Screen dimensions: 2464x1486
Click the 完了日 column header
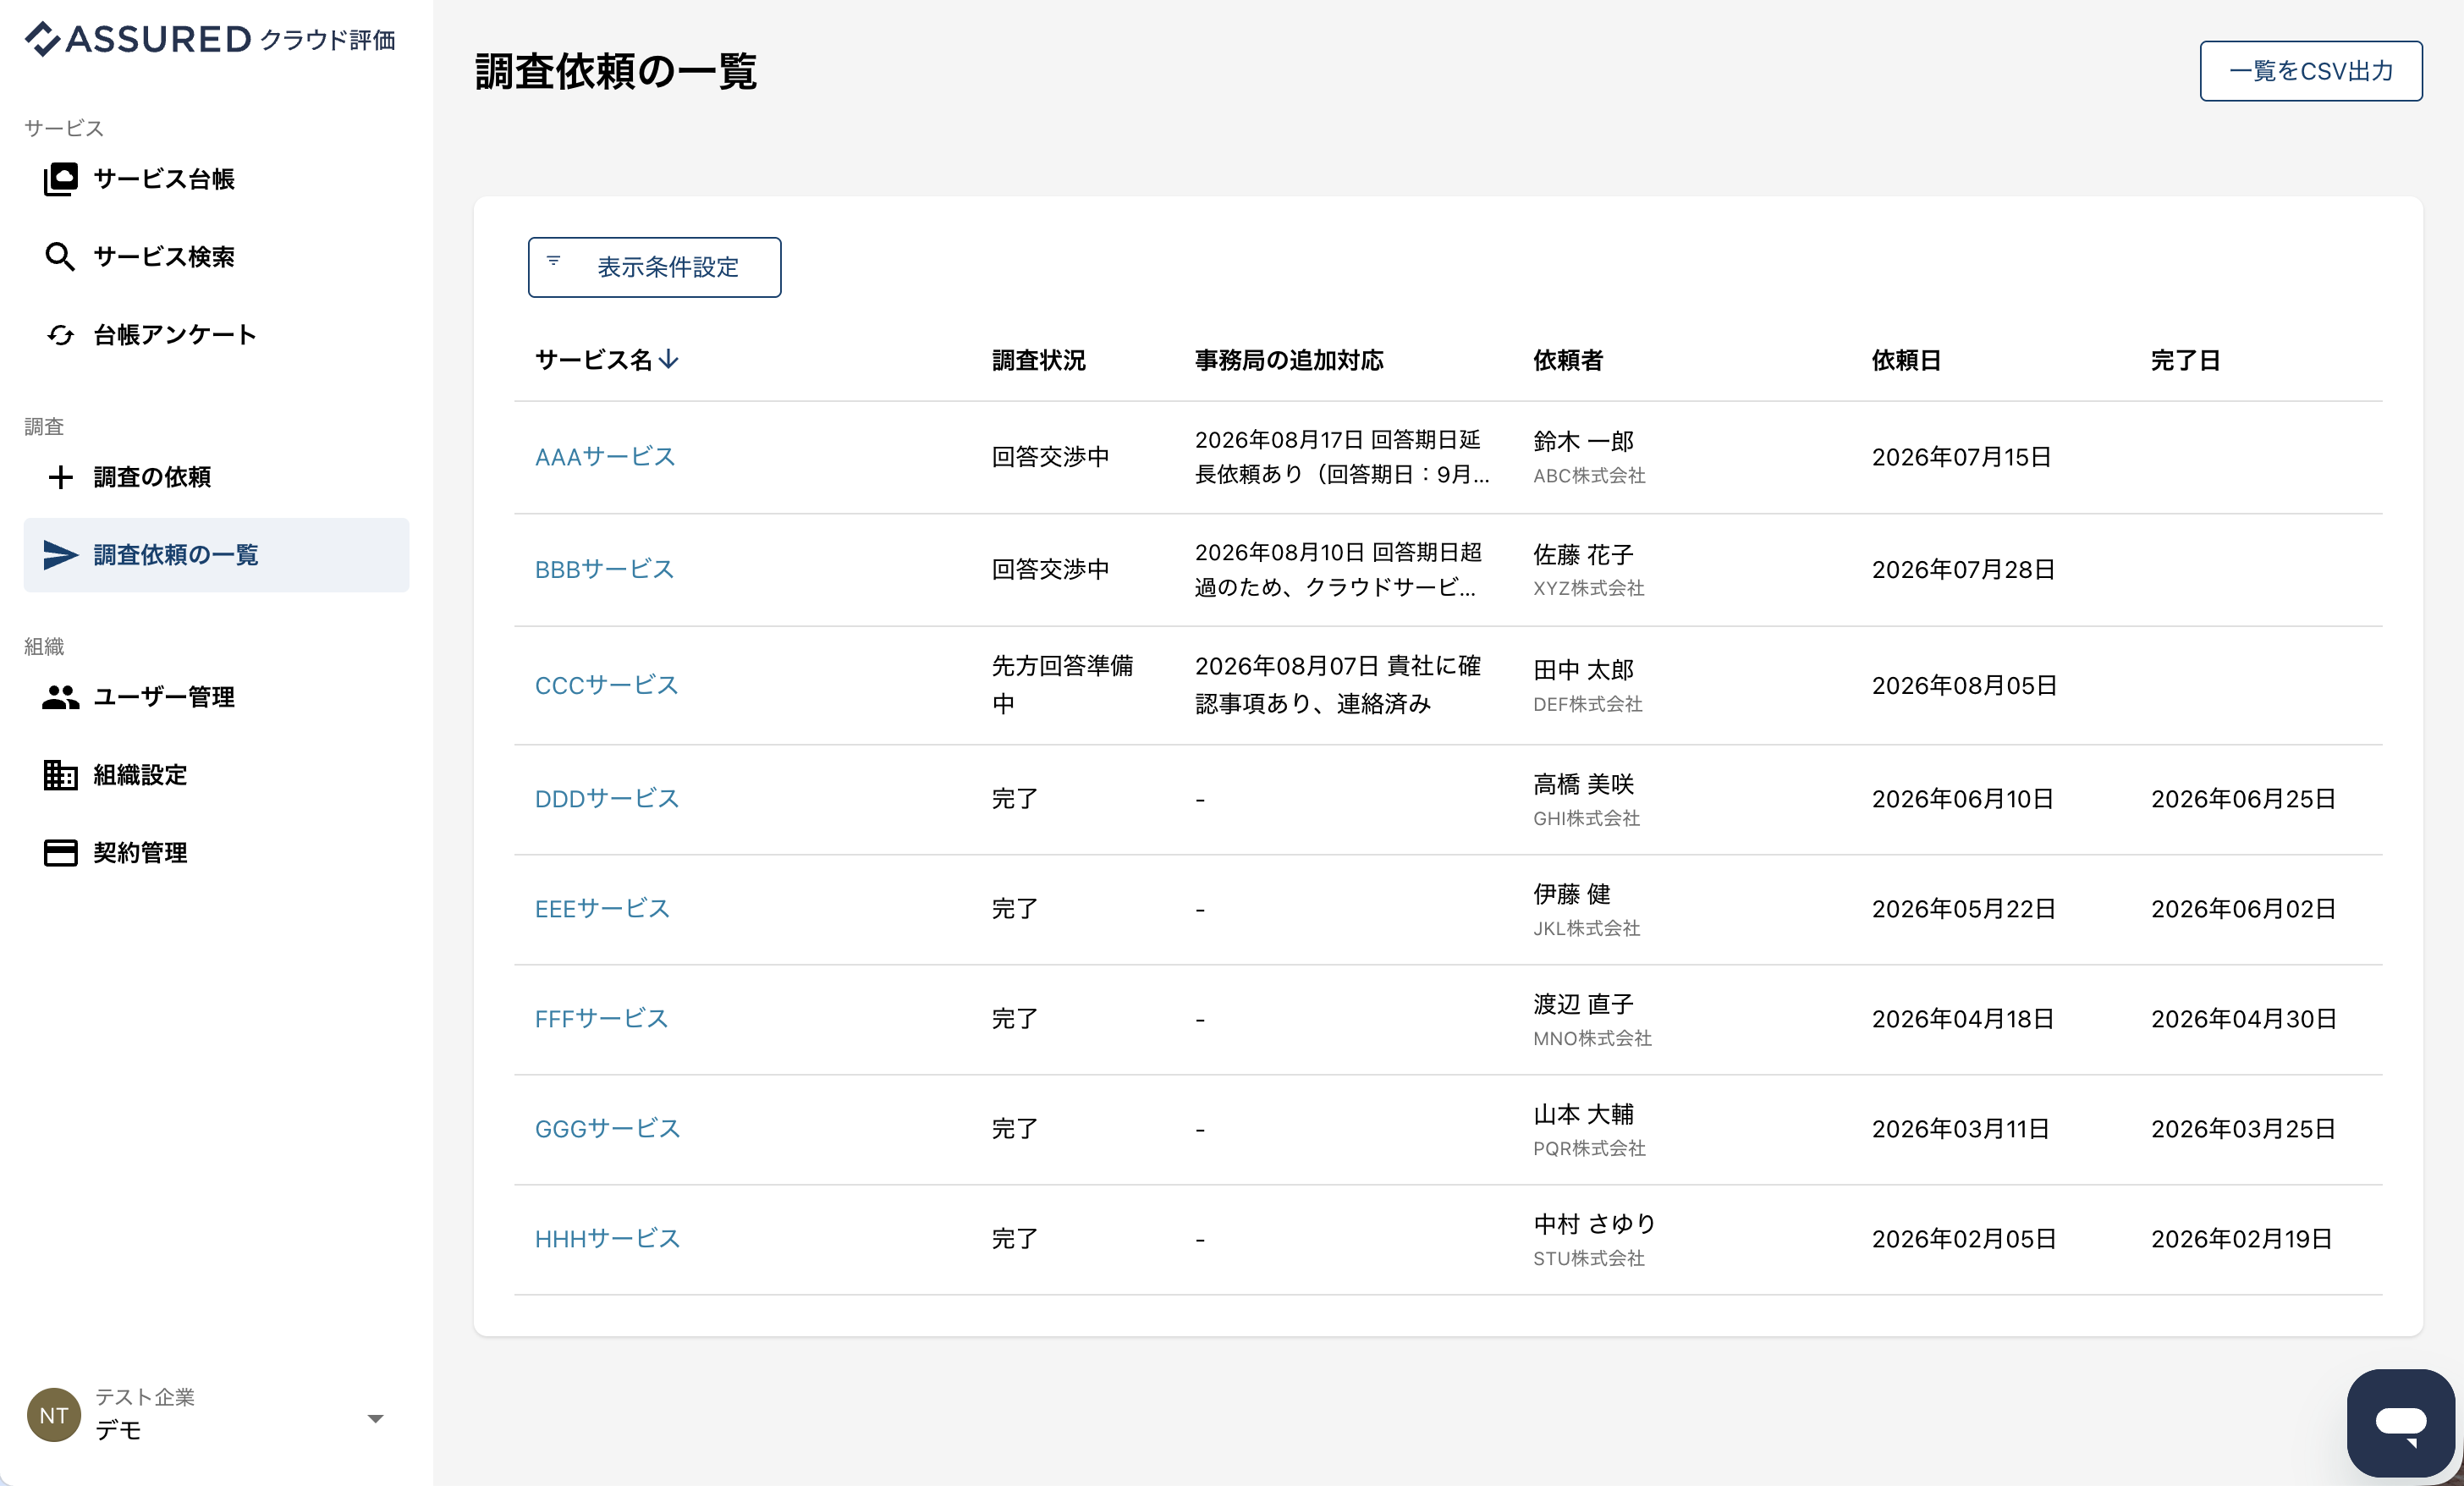pyautogui.click(x=2186, y=360)
